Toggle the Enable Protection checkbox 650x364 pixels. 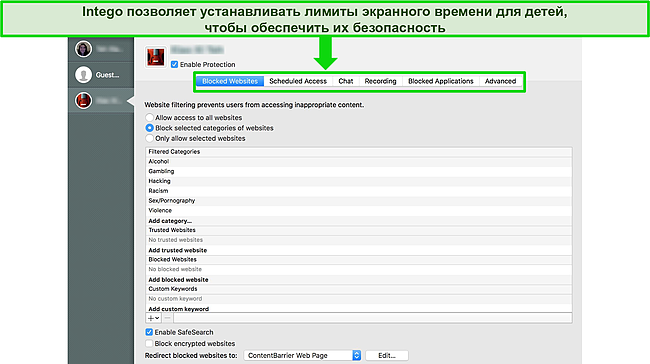click(x=175, y=64)
